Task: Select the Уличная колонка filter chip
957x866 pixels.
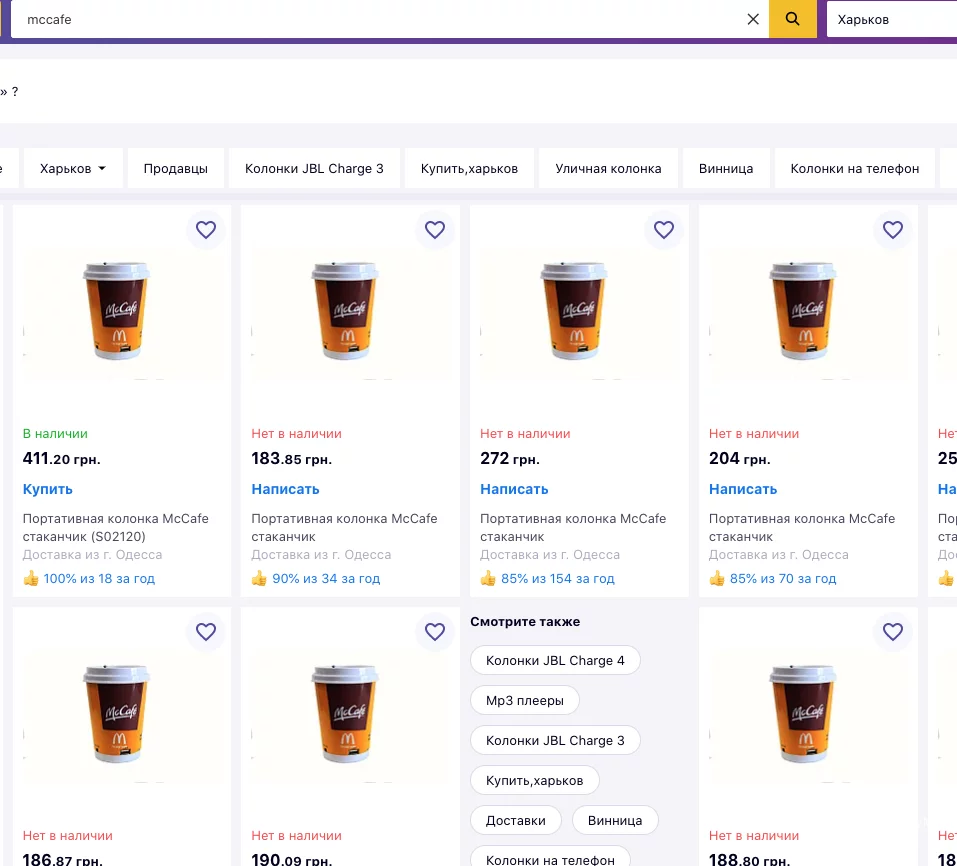Action: (609, 168)
